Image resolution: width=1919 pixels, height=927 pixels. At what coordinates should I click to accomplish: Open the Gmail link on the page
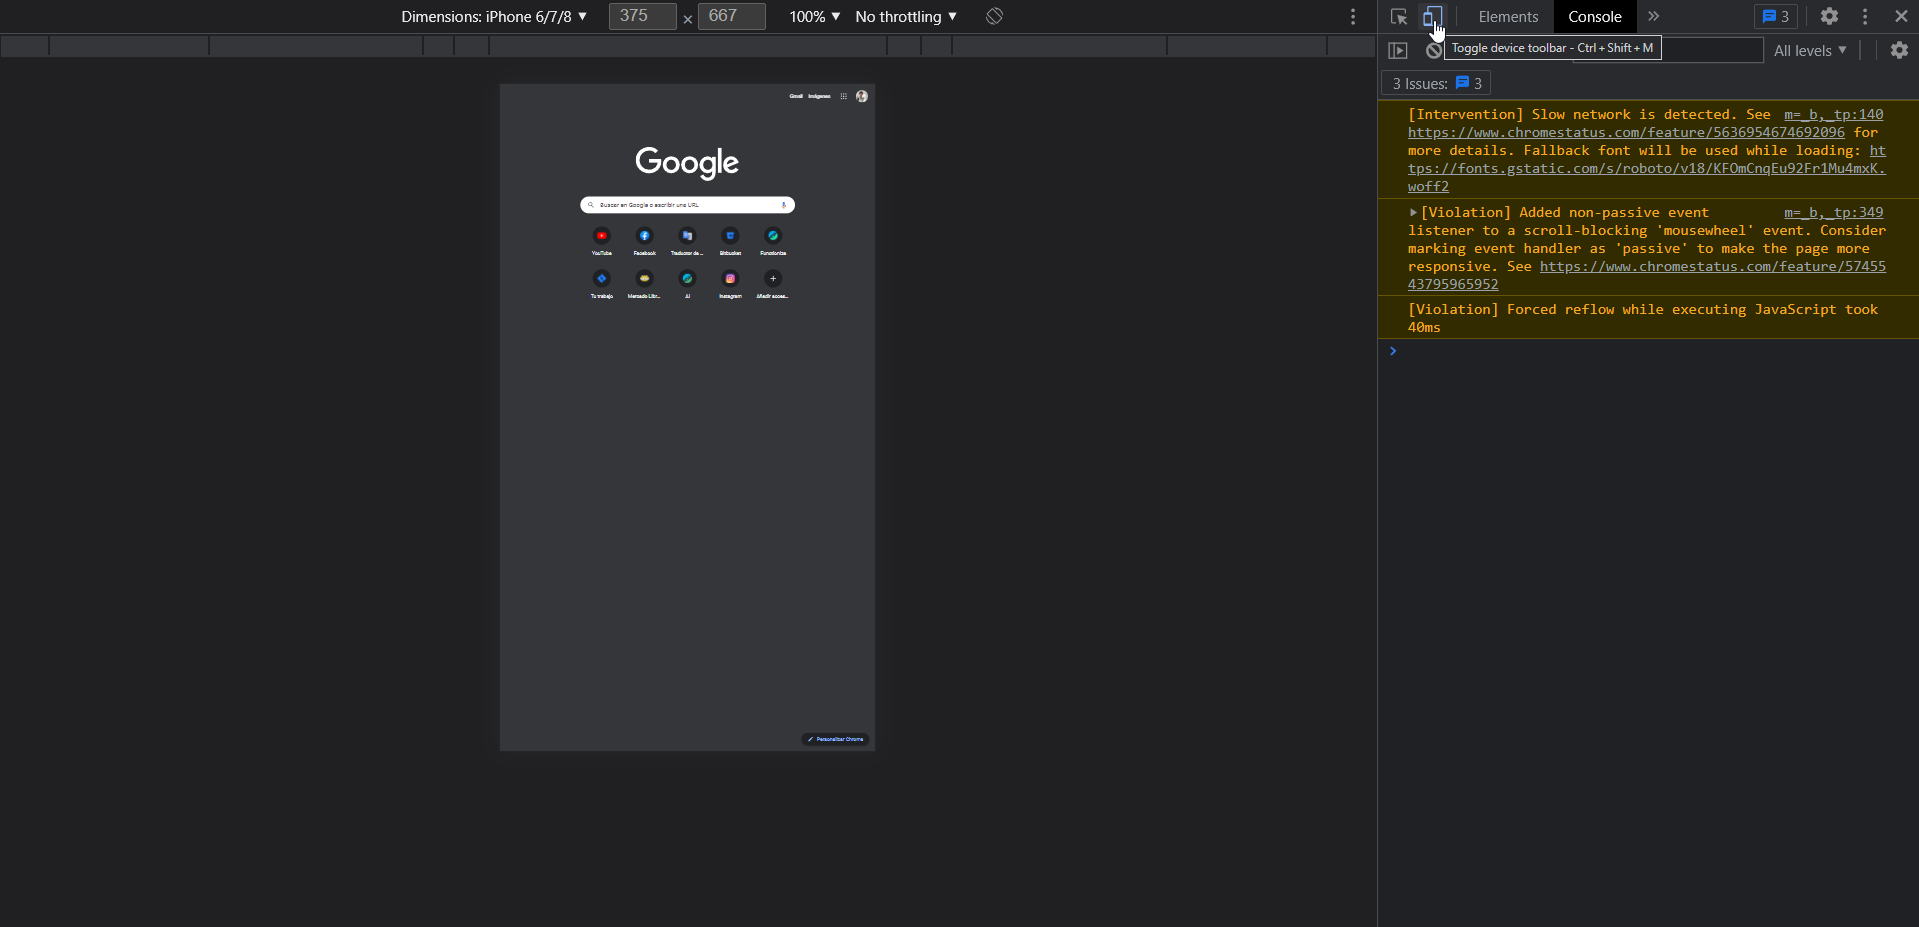click(x=796, y=96)
